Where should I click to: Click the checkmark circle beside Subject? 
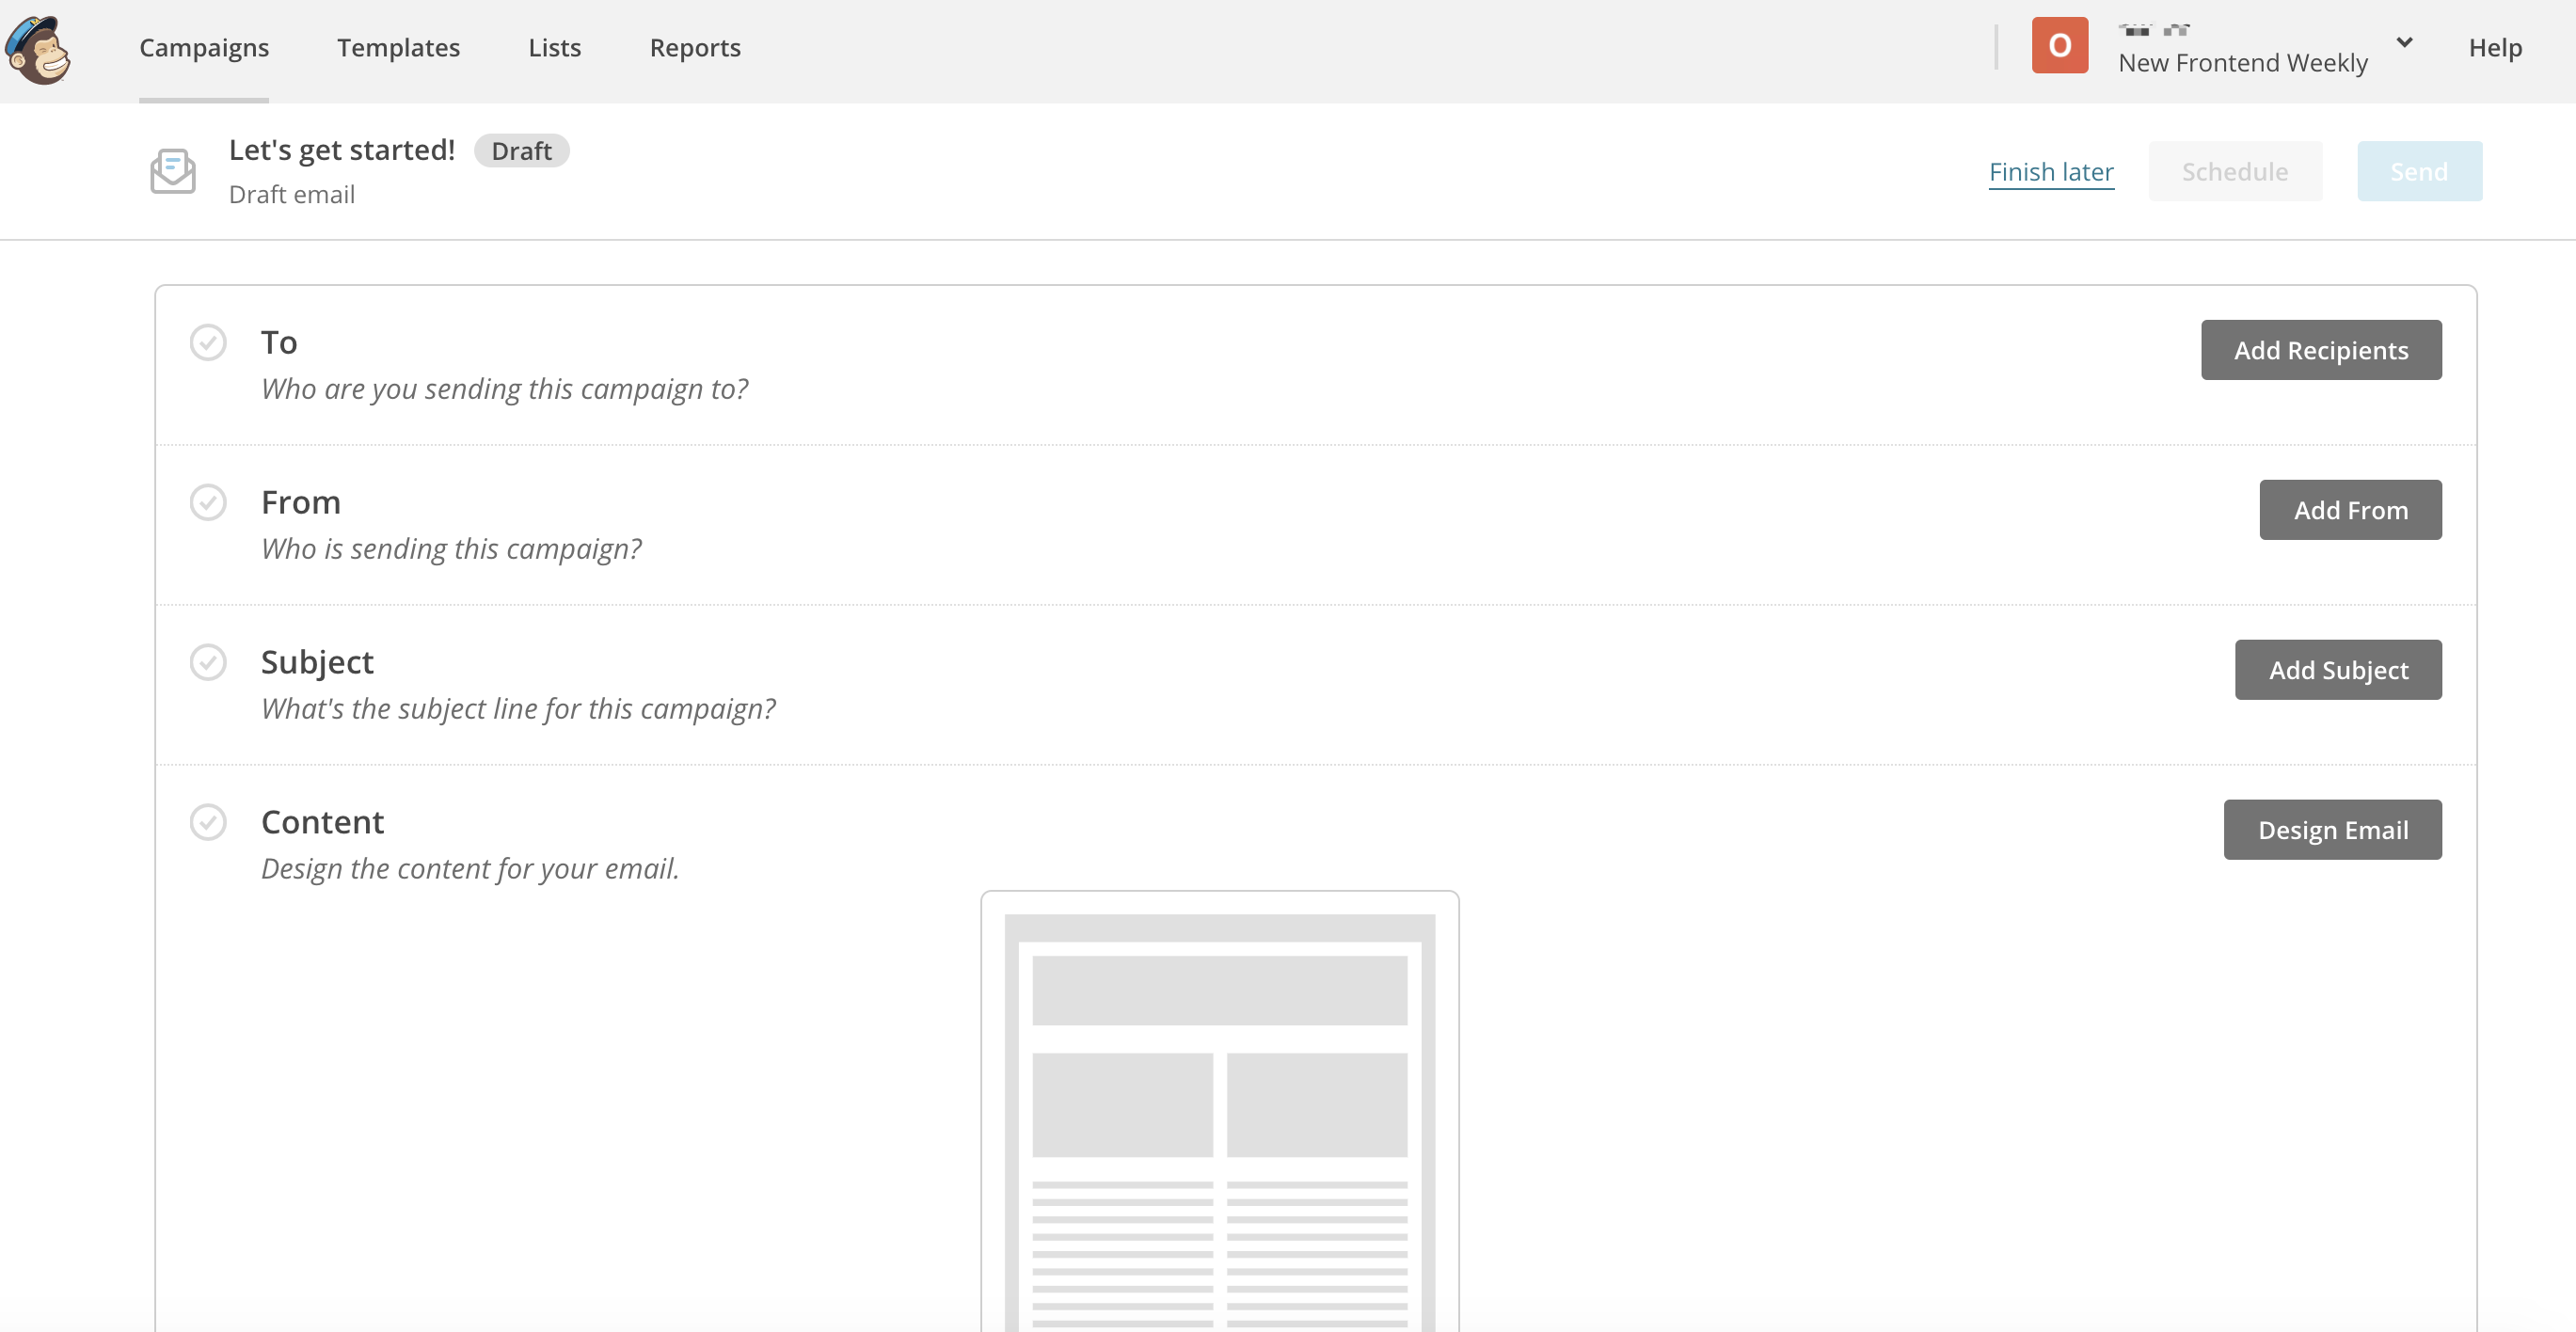(x=208, y=663)
